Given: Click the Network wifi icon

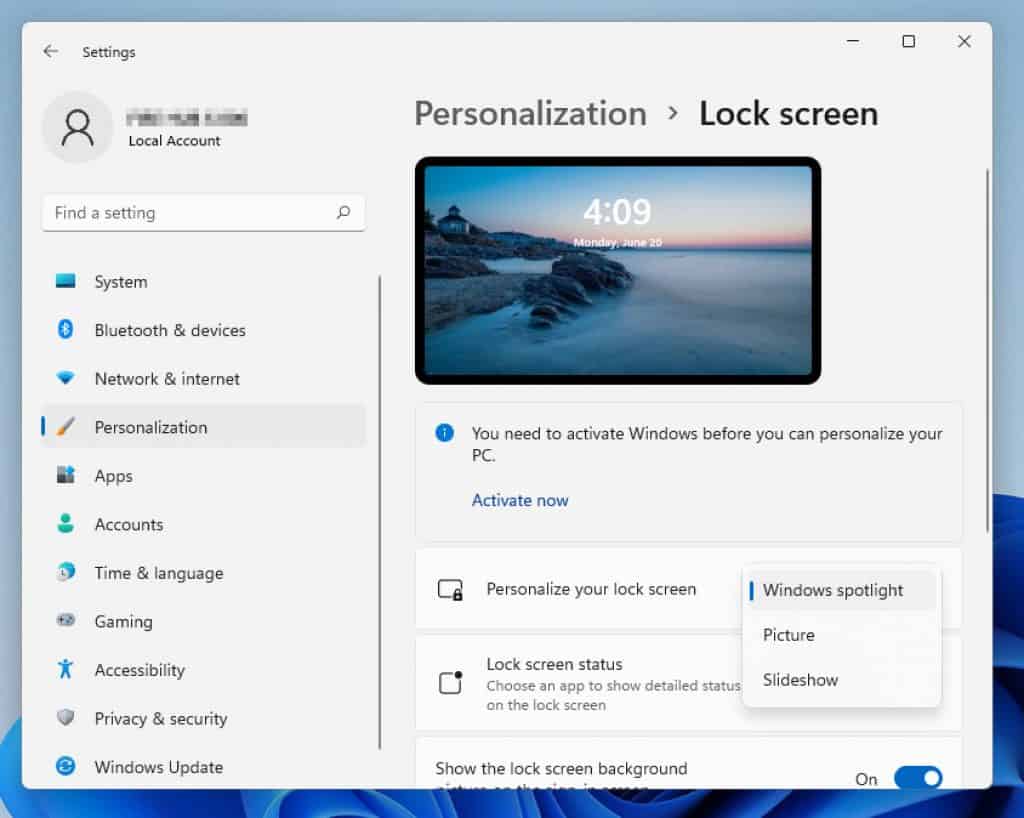Looking at the screenshot, I should 65,378.
